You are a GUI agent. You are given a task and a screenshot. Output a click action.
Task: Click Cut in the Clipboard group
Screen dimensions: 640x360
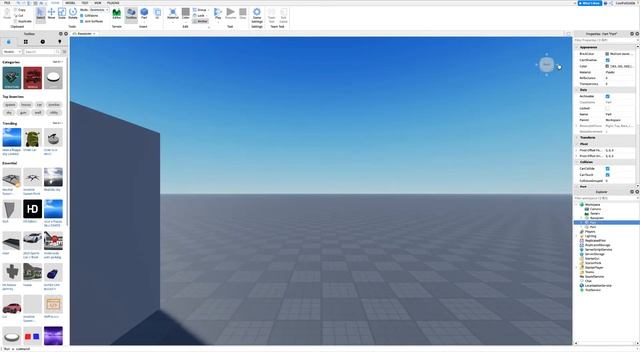[x=19, y=15]
